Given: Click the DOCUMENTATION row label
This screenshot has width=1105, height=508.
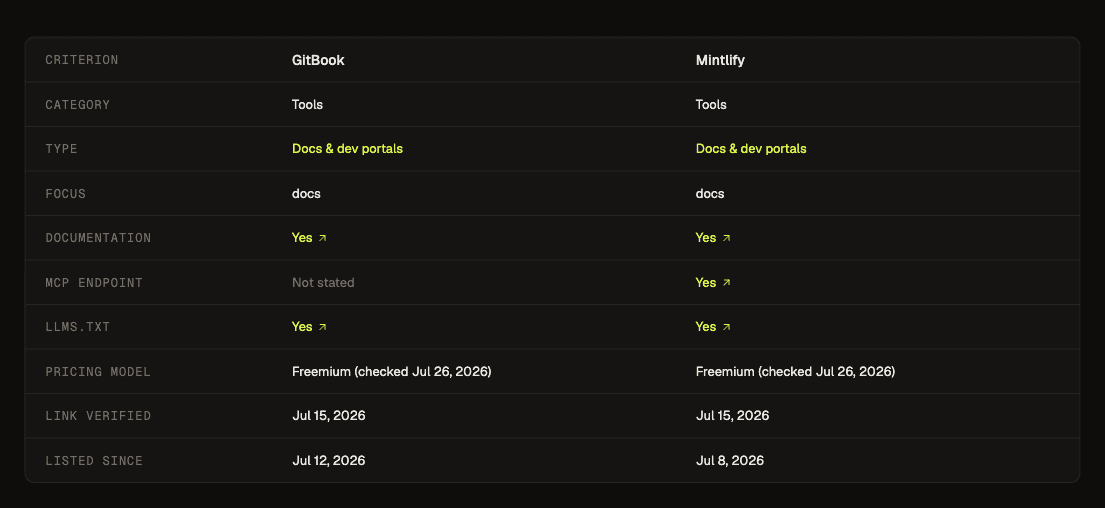Looking at the screenshot, I should pyautogui.click(x=98, y=238).
